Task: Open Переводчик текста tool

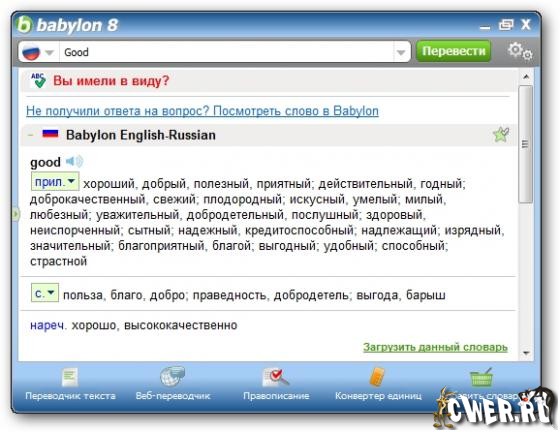Action: pyautogui.click(x=70, y=384)
